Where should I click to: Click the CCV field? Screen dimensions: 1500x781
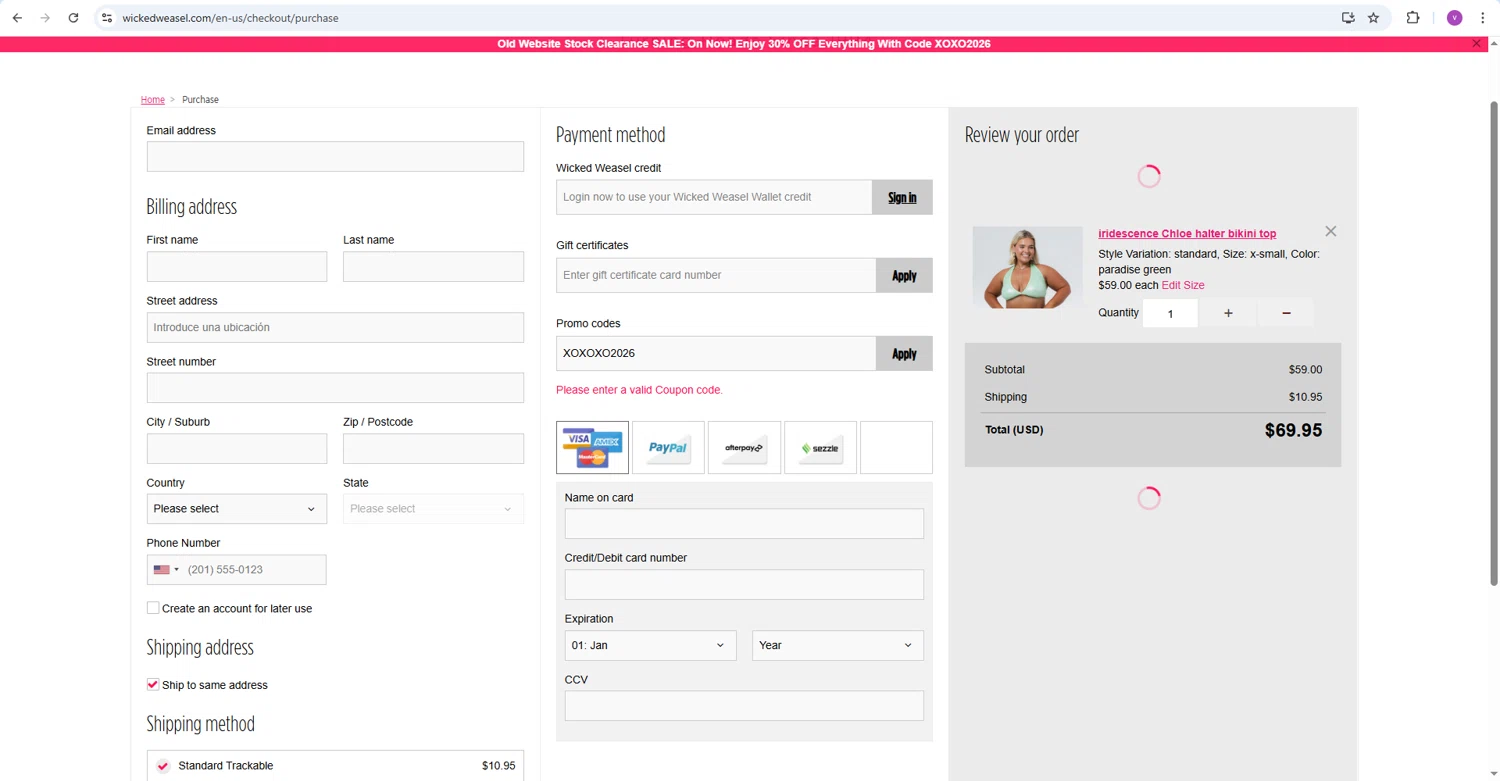[744, 706]
